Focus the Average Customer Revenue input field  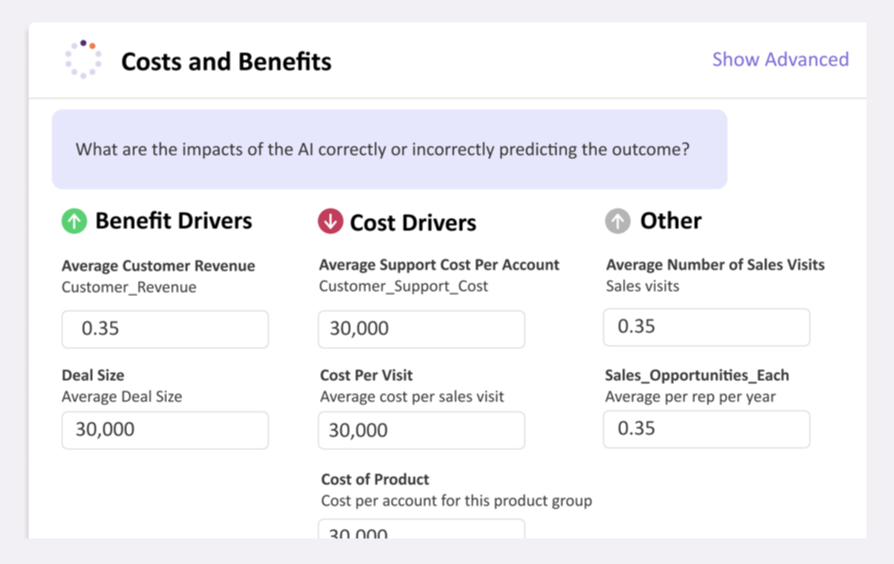coord(165,329)
